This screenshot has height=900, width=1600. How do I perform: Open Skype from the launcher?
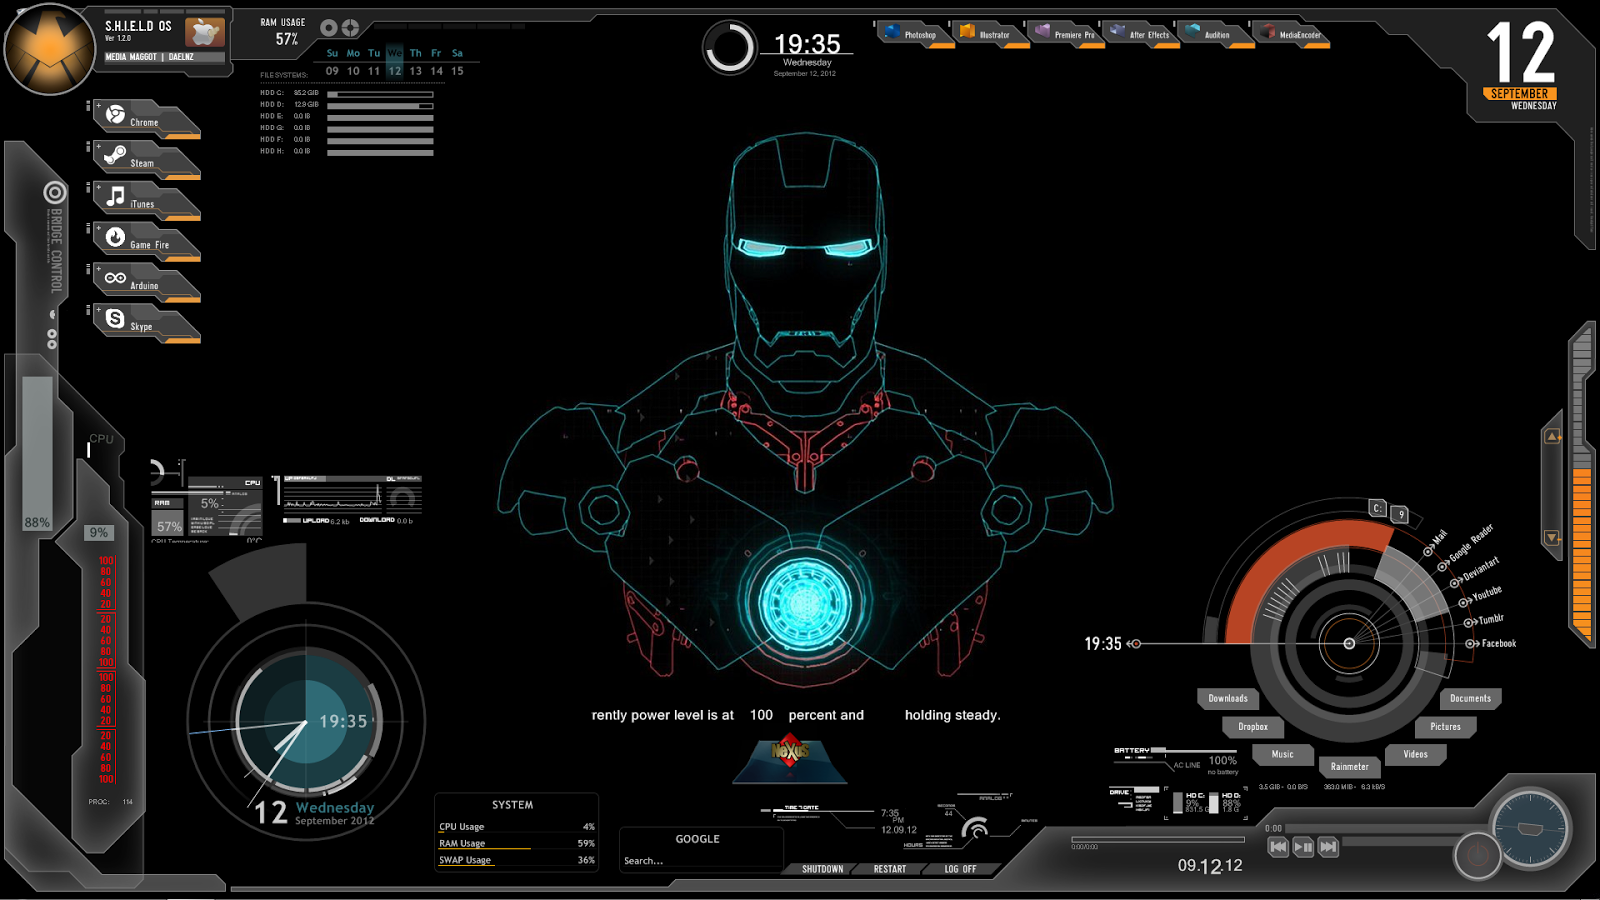click(146, 324)
